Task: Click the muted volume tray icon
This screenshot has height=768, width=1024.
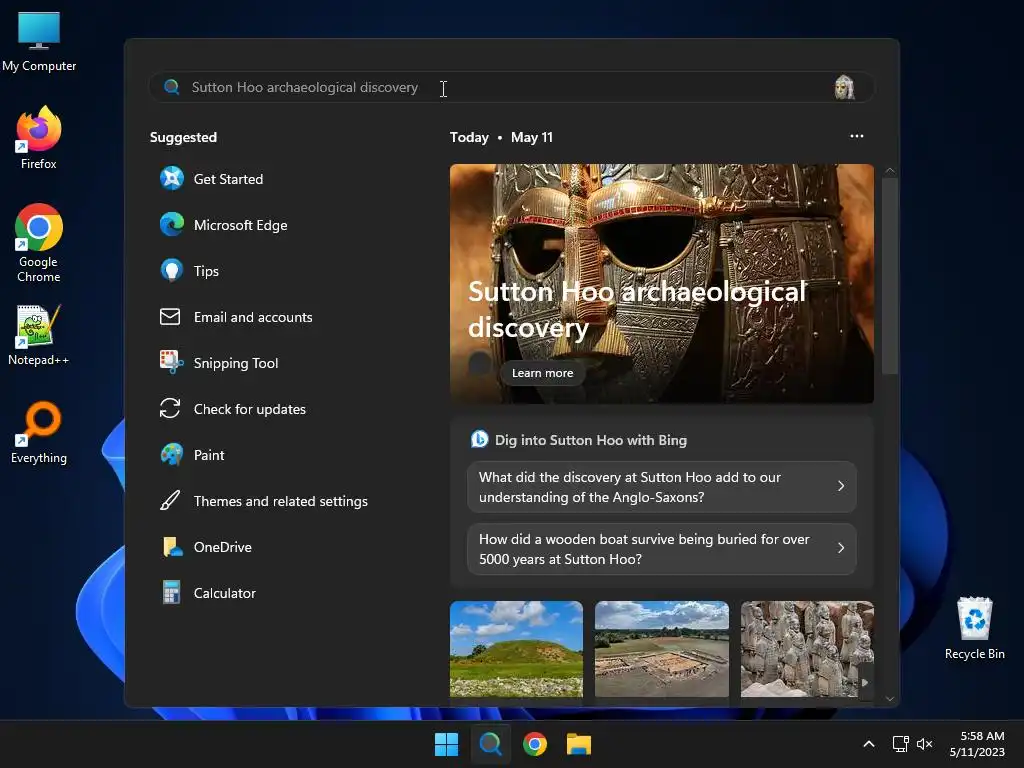Action: (x=924, y=744)
